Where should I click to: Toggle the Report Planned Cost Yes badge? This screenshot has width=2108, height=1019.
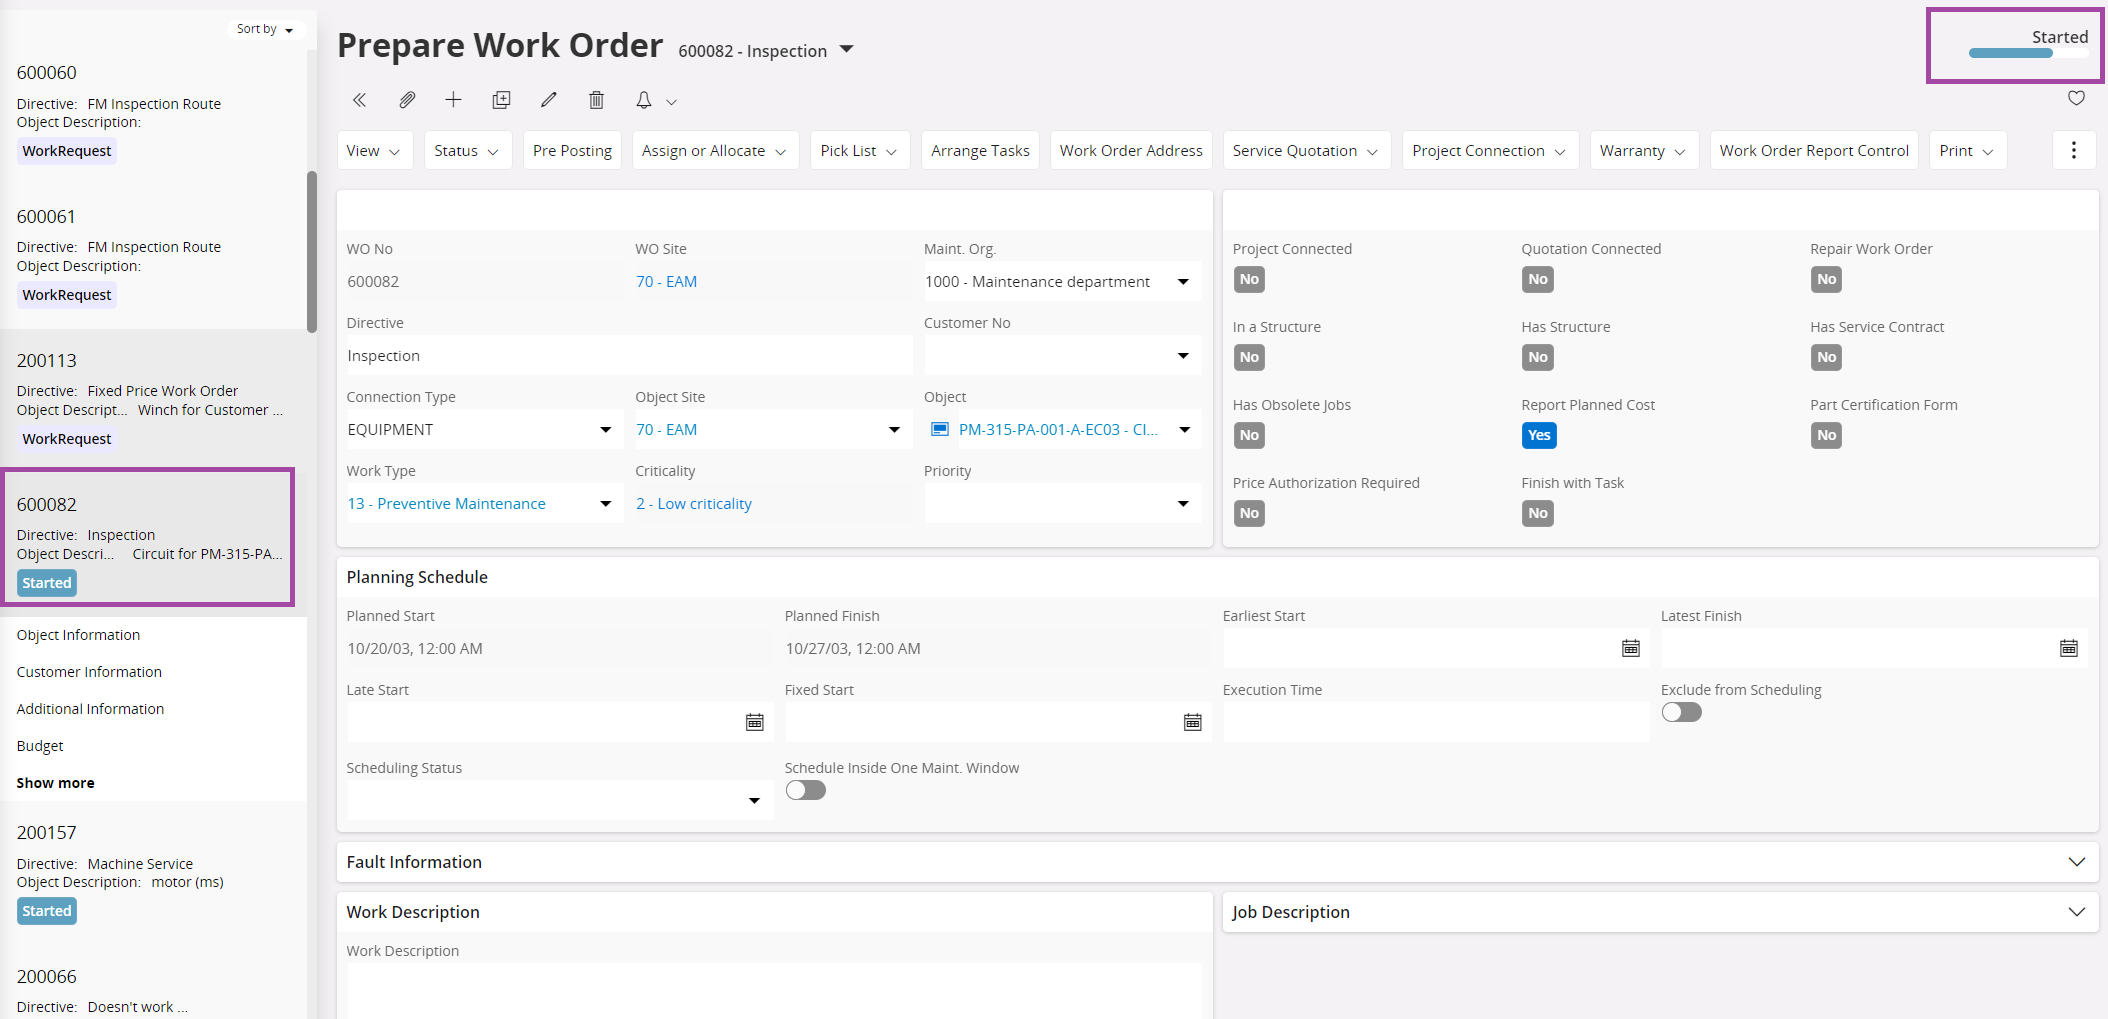coord(1538,435)
